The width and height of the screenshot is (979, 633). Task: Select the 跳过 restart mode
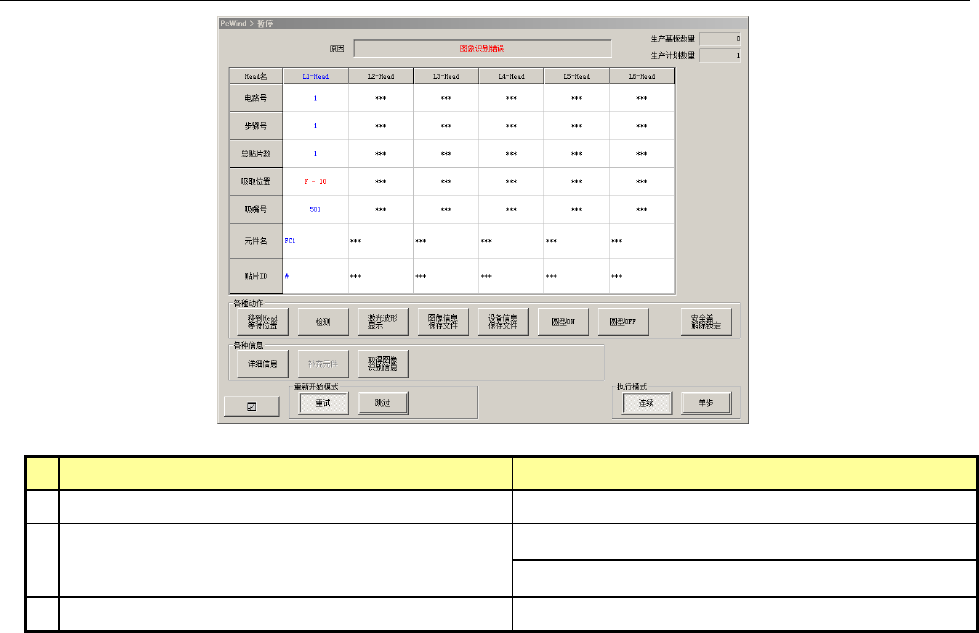point(383,403)
